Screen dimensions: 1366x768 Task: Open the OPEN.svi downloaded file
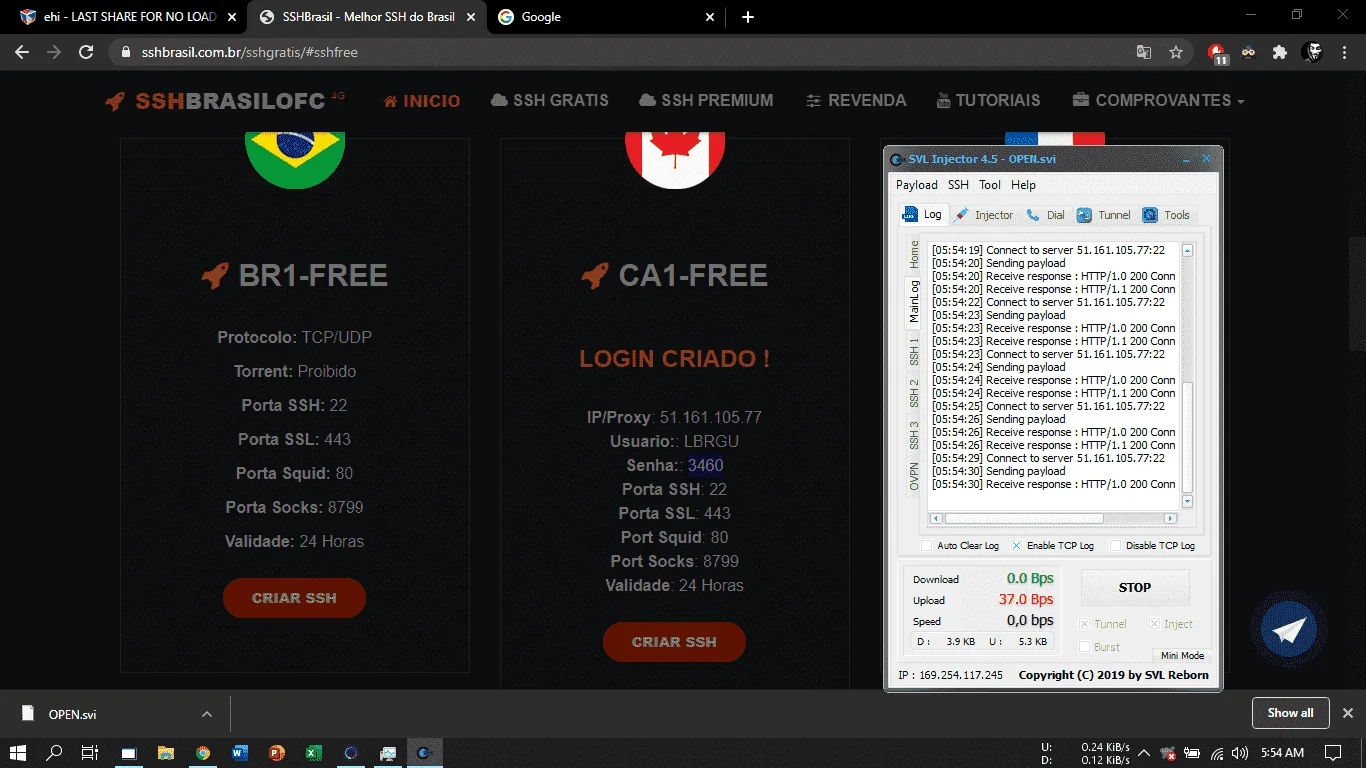click(x=72, y=714)
